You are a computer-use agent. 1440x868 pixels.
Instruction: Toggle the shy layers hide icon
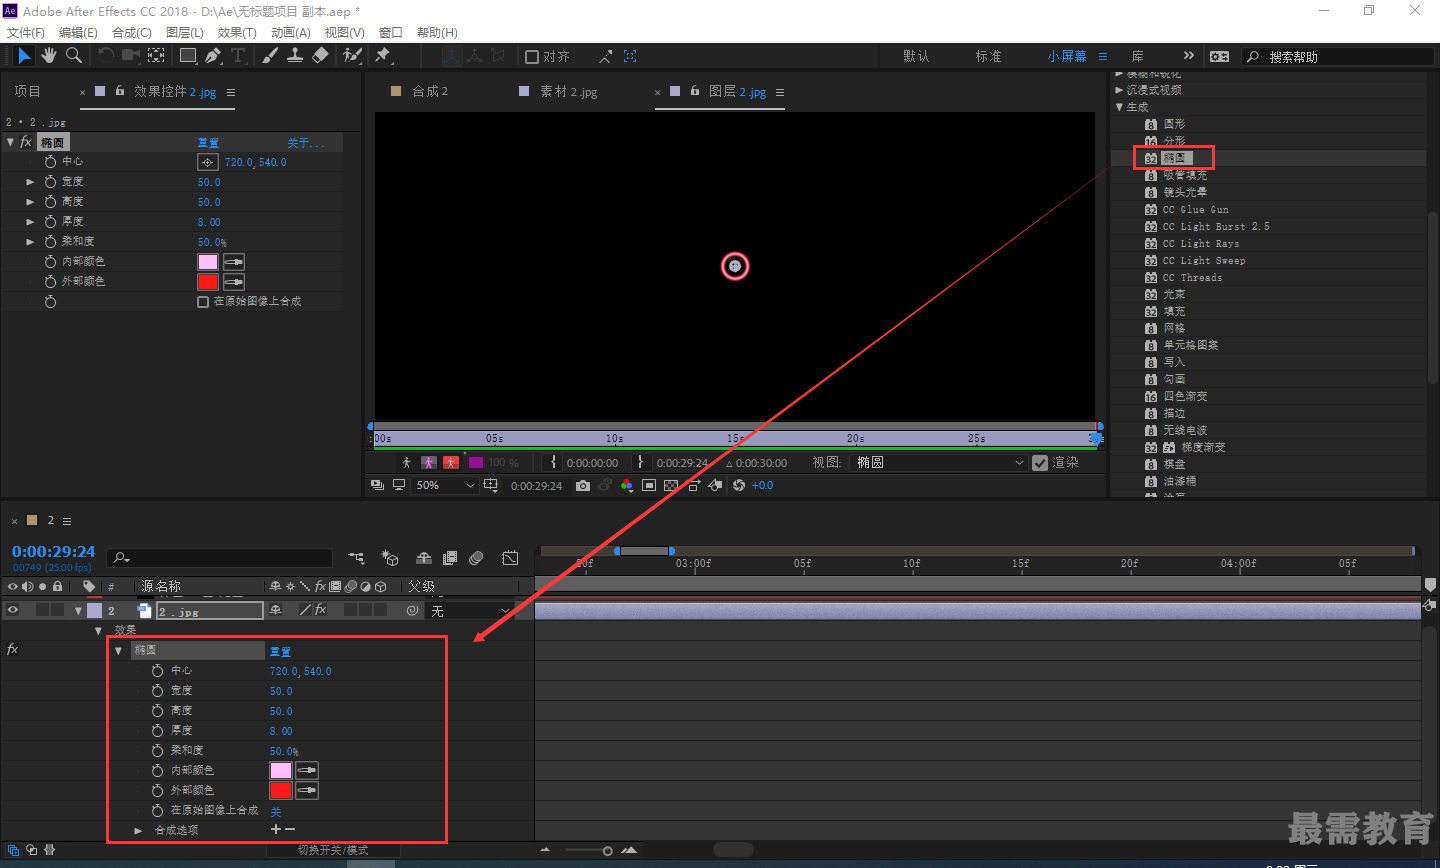424,558
